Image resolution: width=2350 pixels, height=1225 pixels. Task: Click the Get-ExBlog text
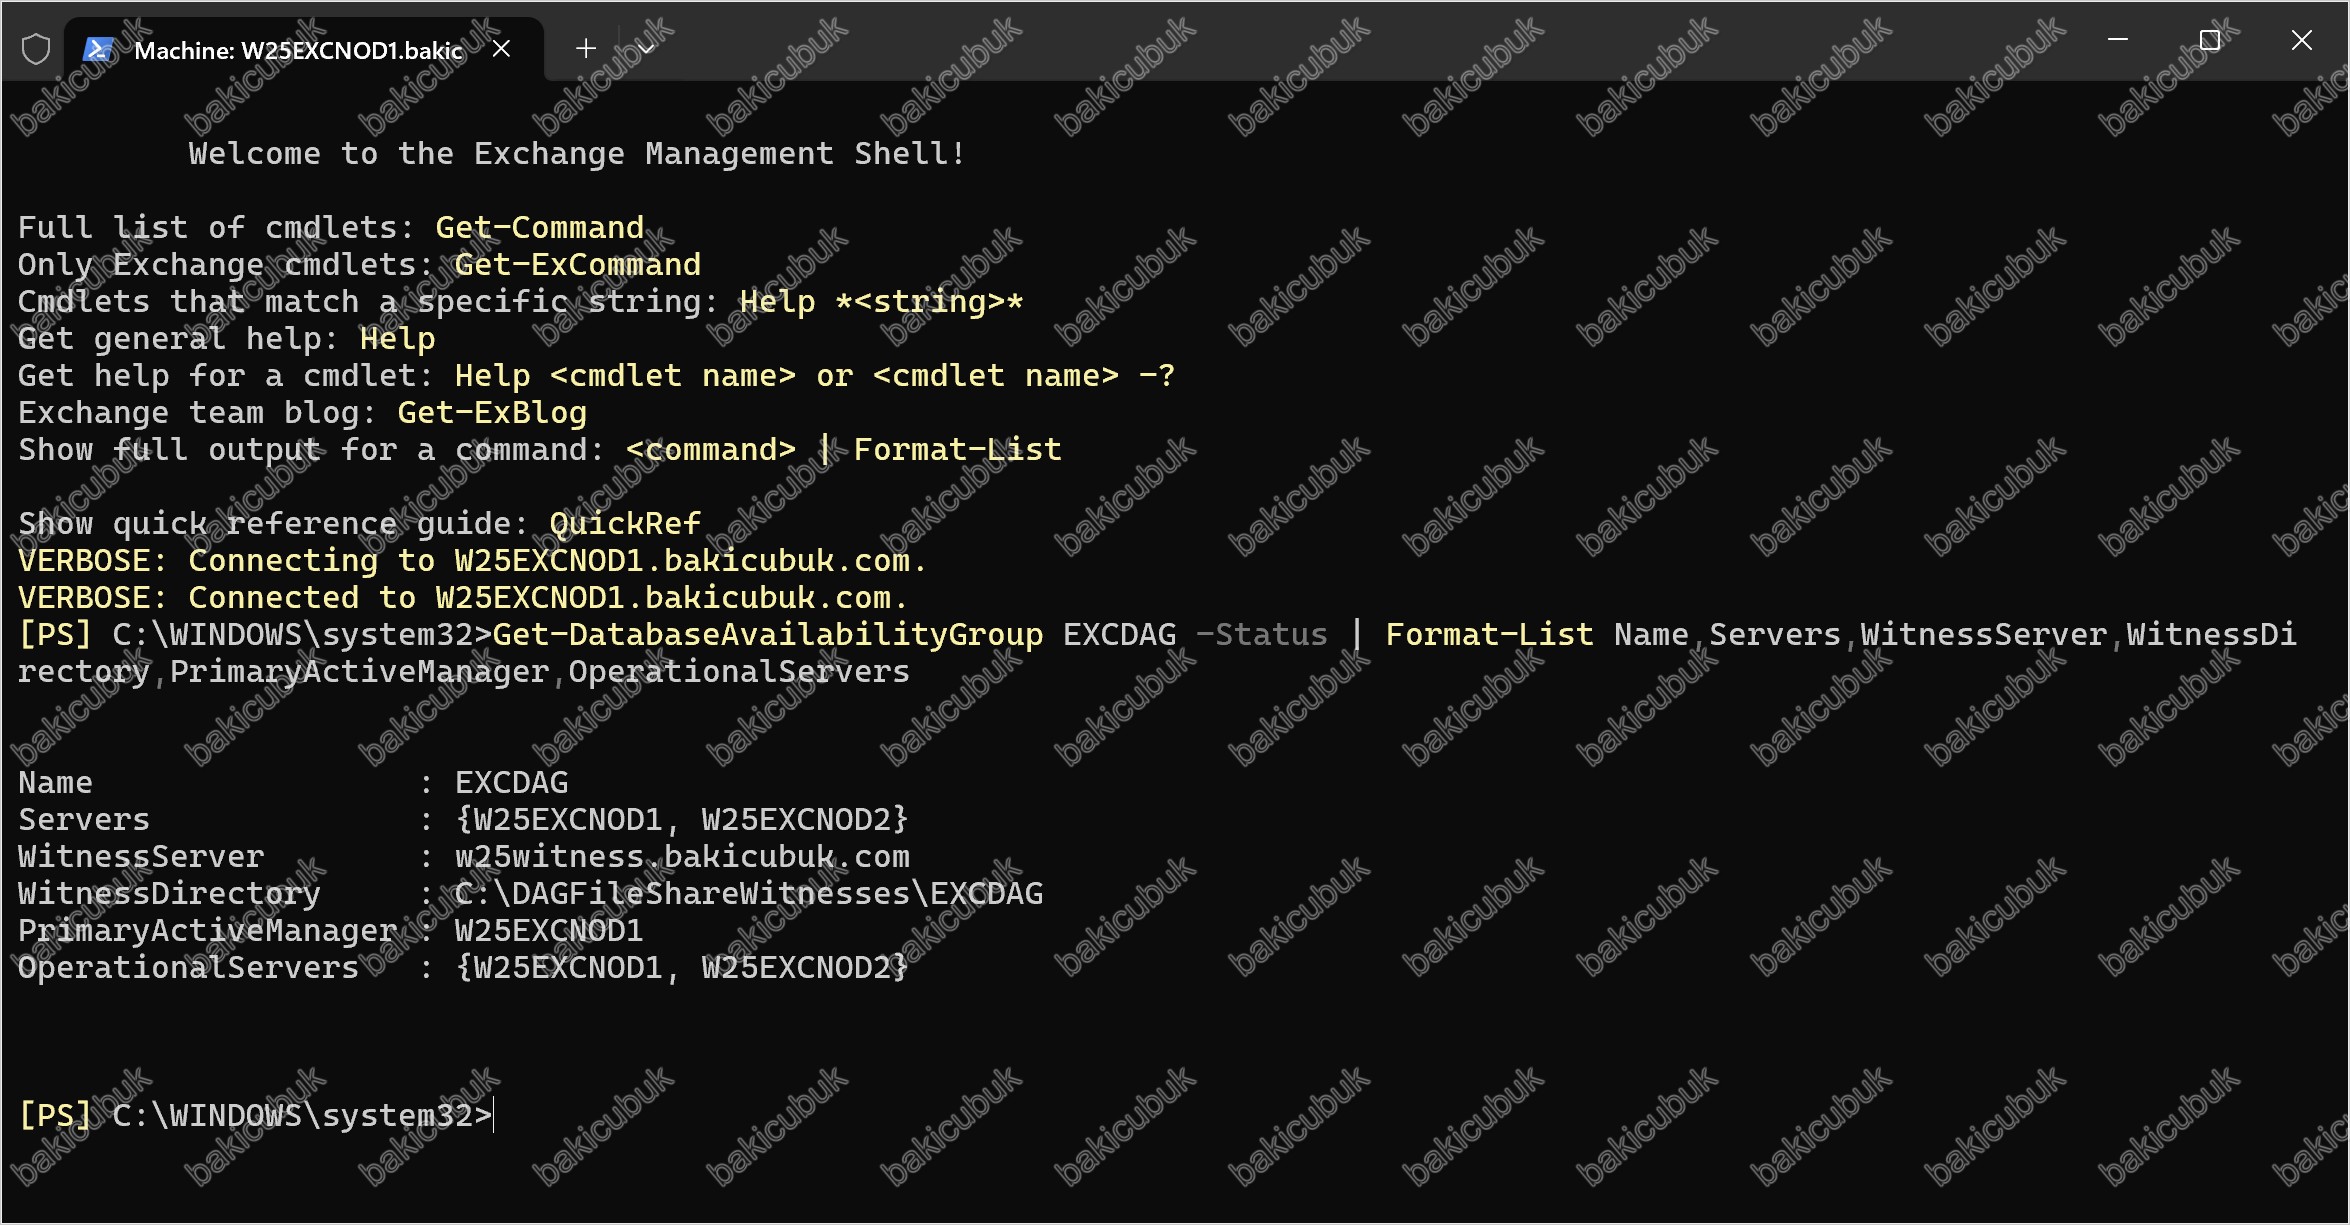pyautogui.click(x=491, y=413)
